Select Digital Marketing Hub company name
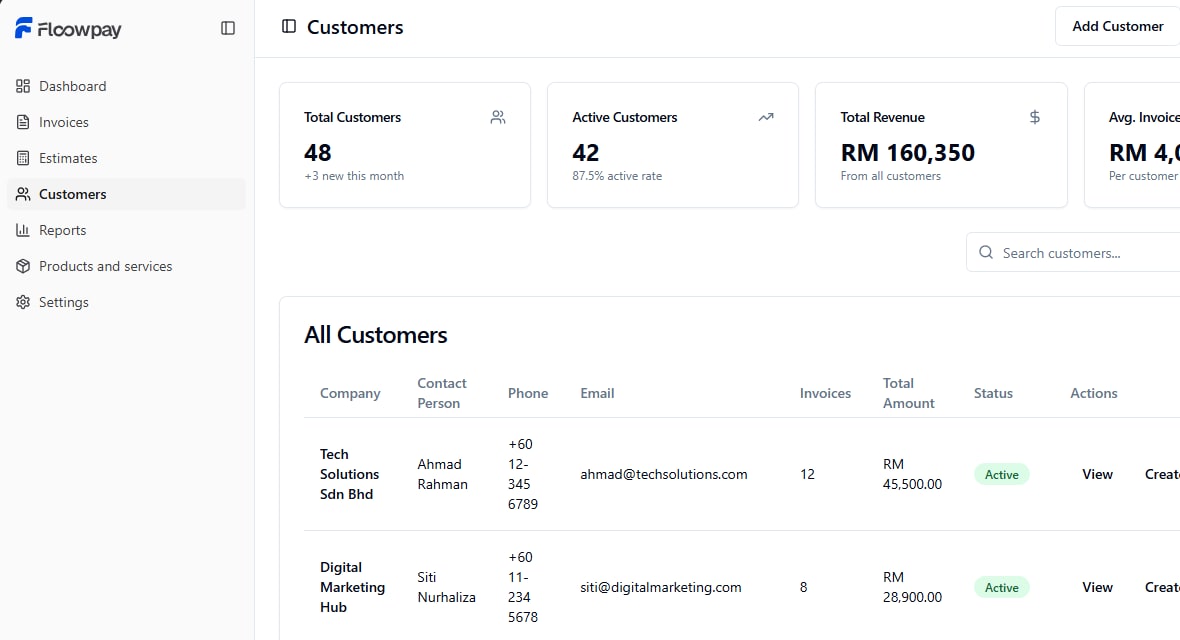The width and height of the screenshot is (1180, 640). 352,587
